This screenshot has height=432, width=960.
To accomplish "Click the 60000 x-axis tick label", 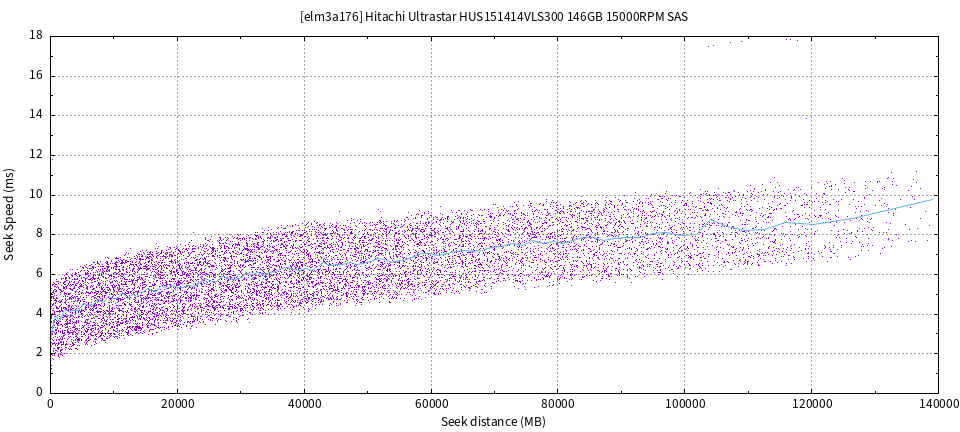I will coord(431,404).
